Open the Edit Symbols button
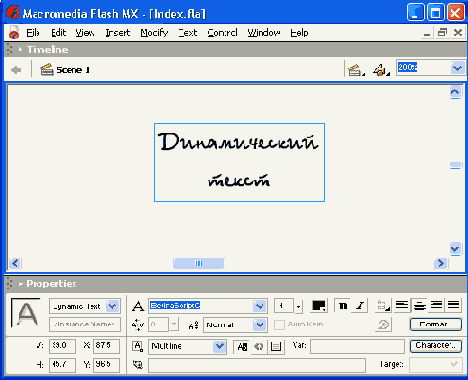This screenshot has height=380, width=468. pyautogui.click(x=381, y=70)
